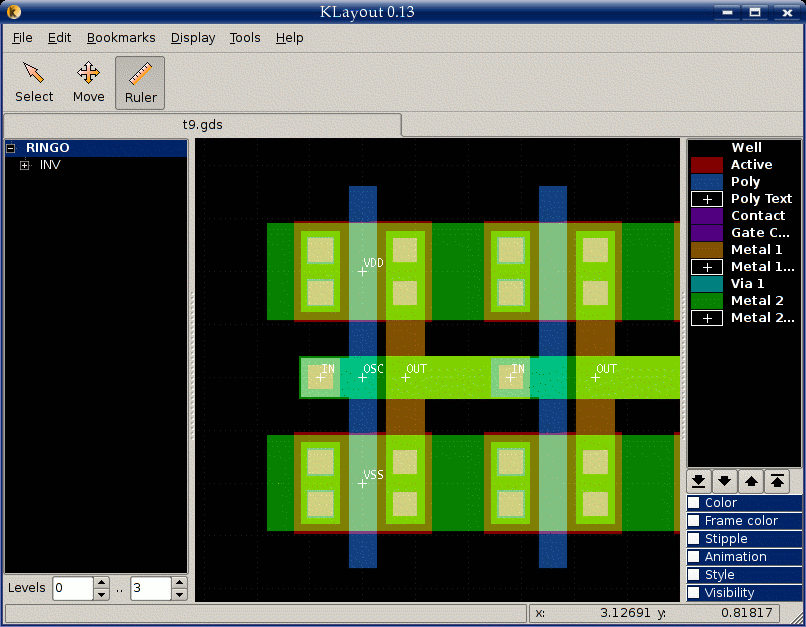Click the Active layer red swatch
Screen dimensions: 806x627
point(708,165)
